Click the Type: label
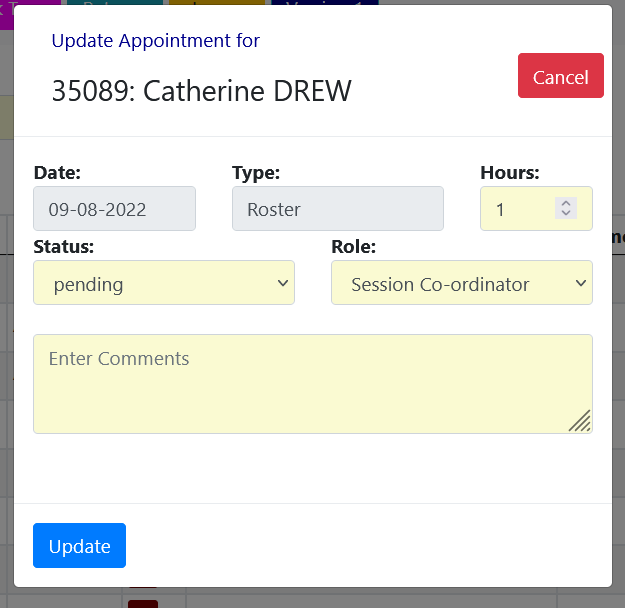This screenshot has width=625, height=608. point(256,172)
